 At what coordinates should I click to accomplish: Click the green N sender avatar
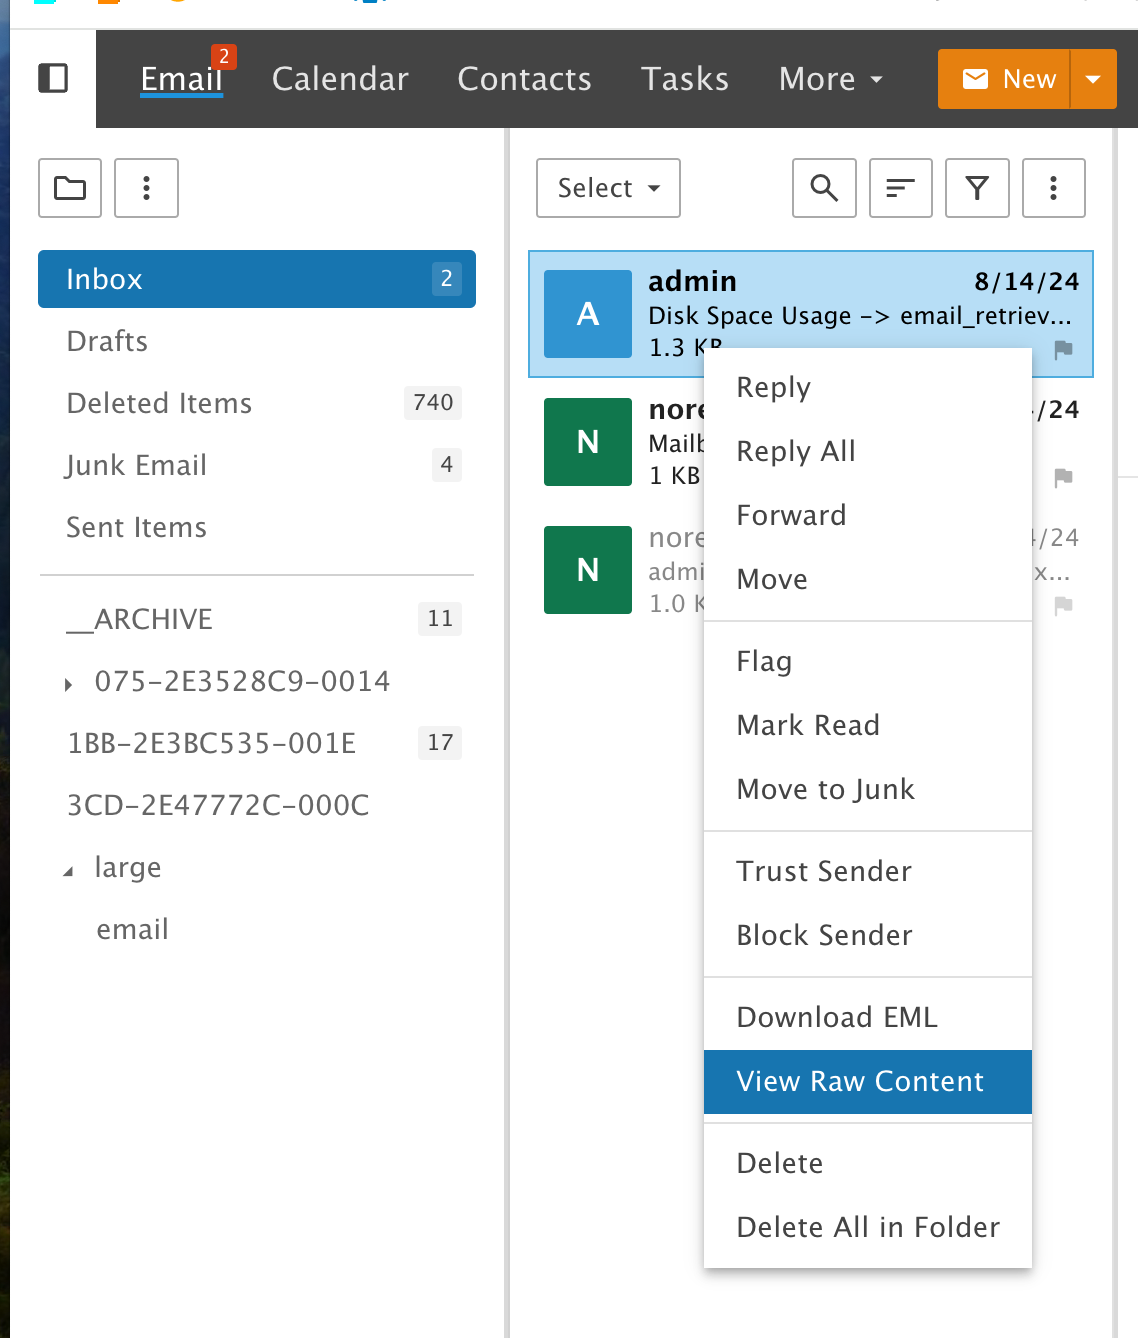tap(588, 442)
